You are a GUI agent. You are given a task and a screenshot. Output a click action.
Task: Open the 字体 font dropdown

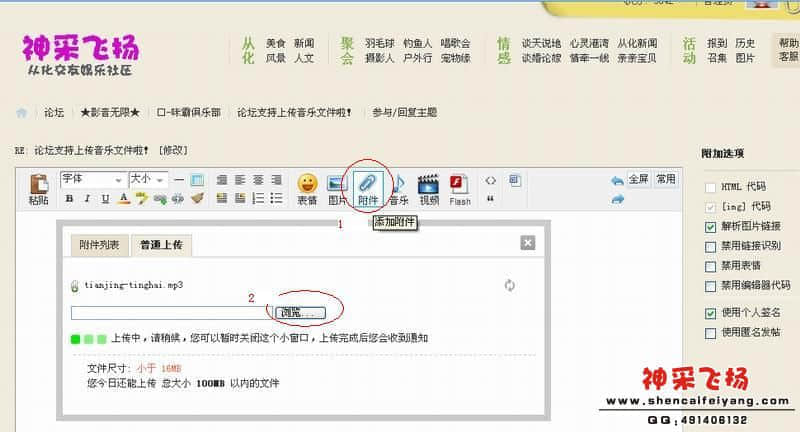tap(92, 179)
